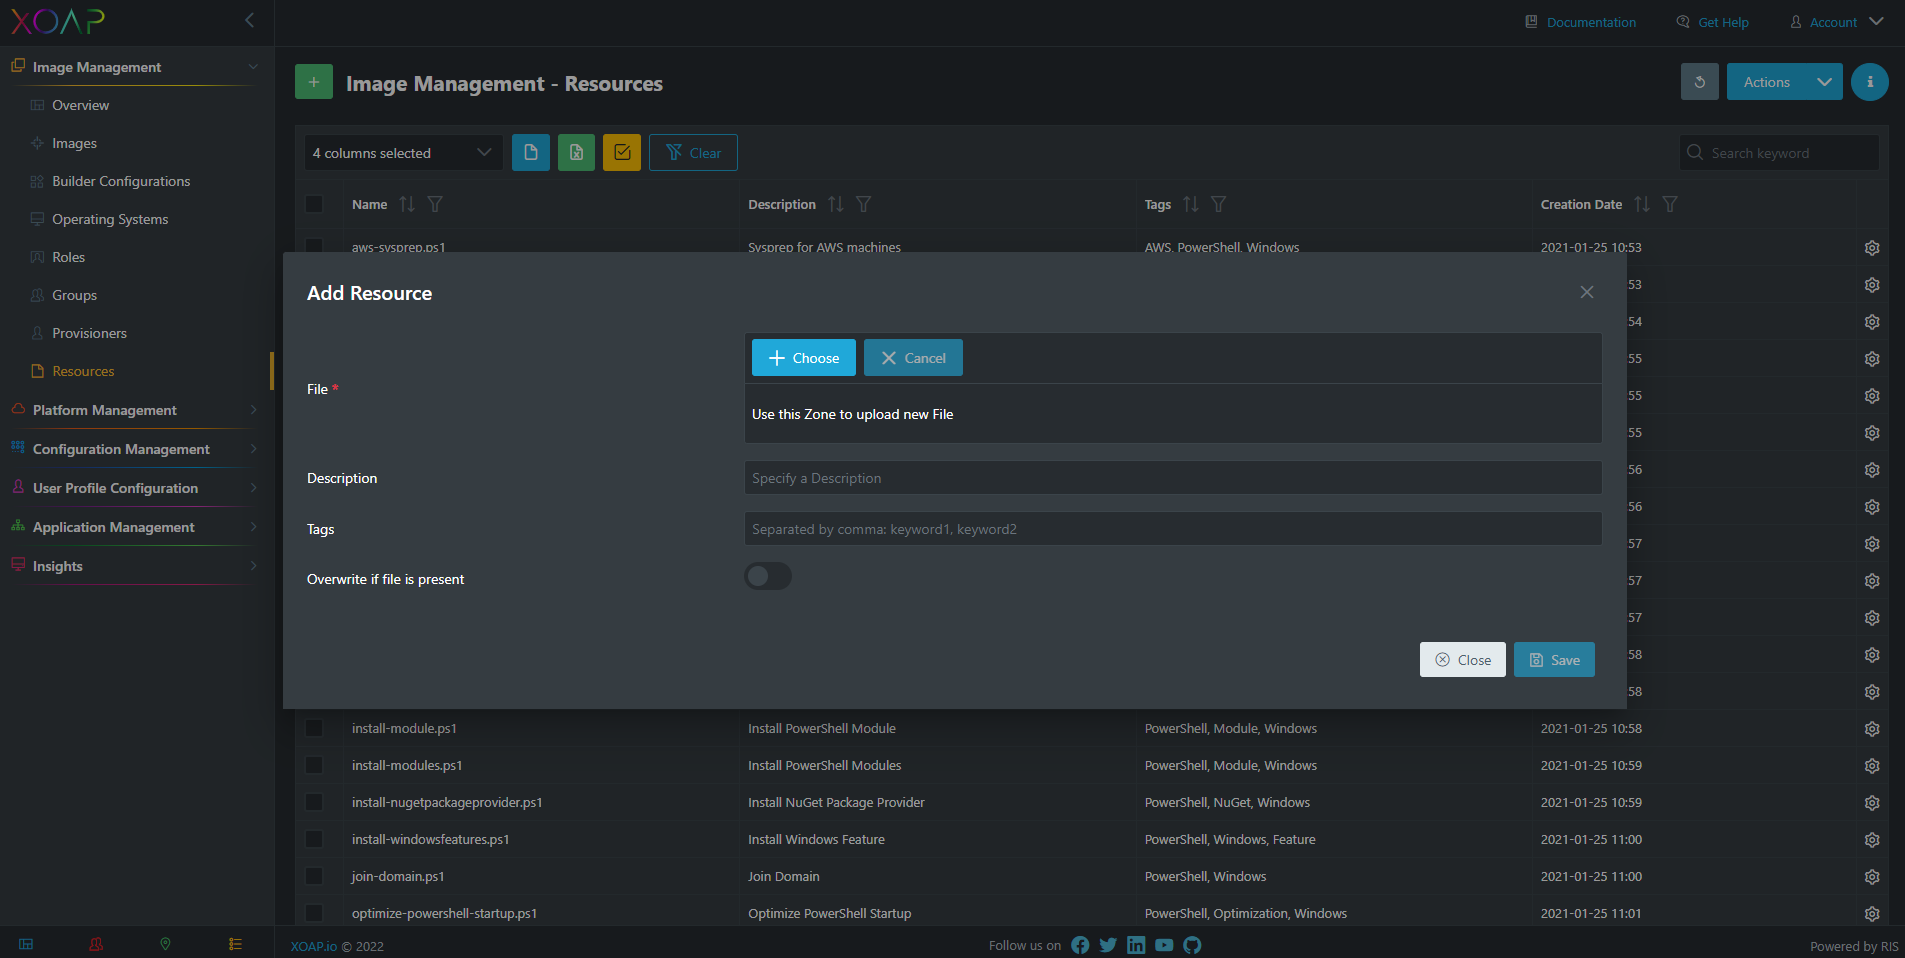Open settings gear for install-windowsfeatures.ps1 row
1905x958 pixels.
coord(1872,840)
